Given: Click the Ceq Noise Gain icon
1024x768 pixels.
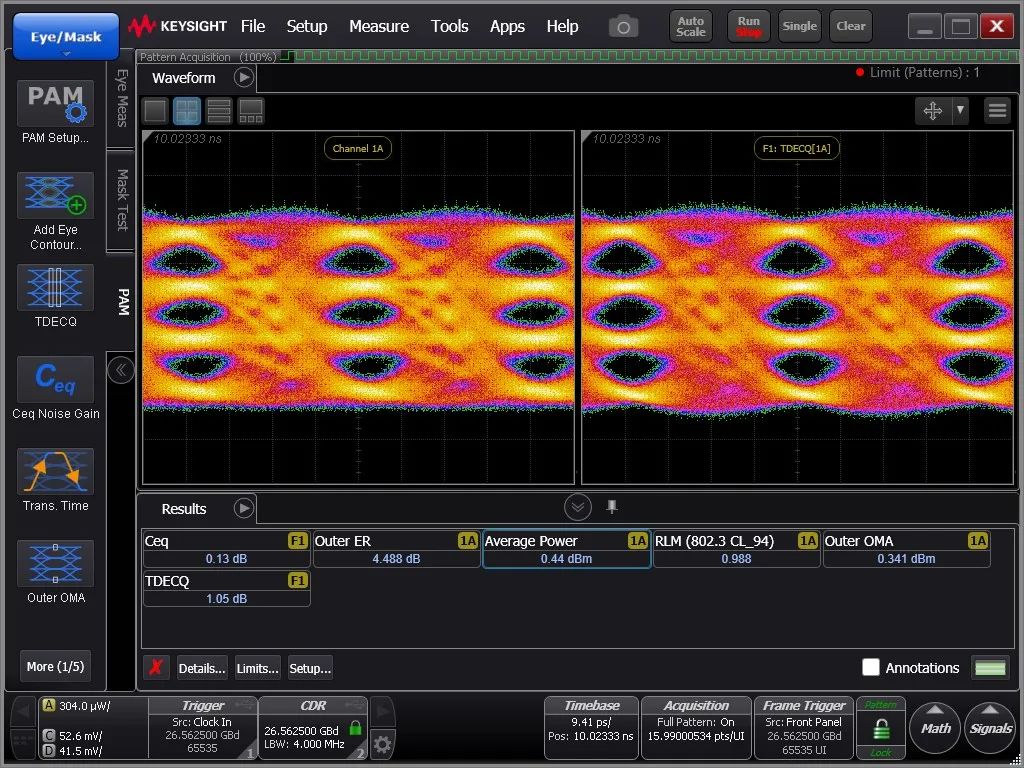Looking at the screenshot, I should pos(55,380).
